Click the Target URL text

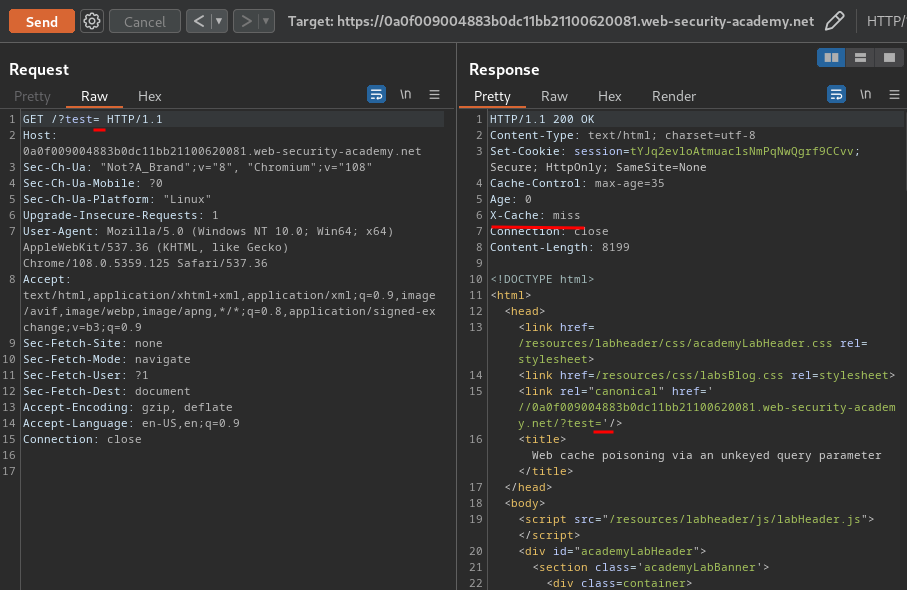[x=551, y=21]
